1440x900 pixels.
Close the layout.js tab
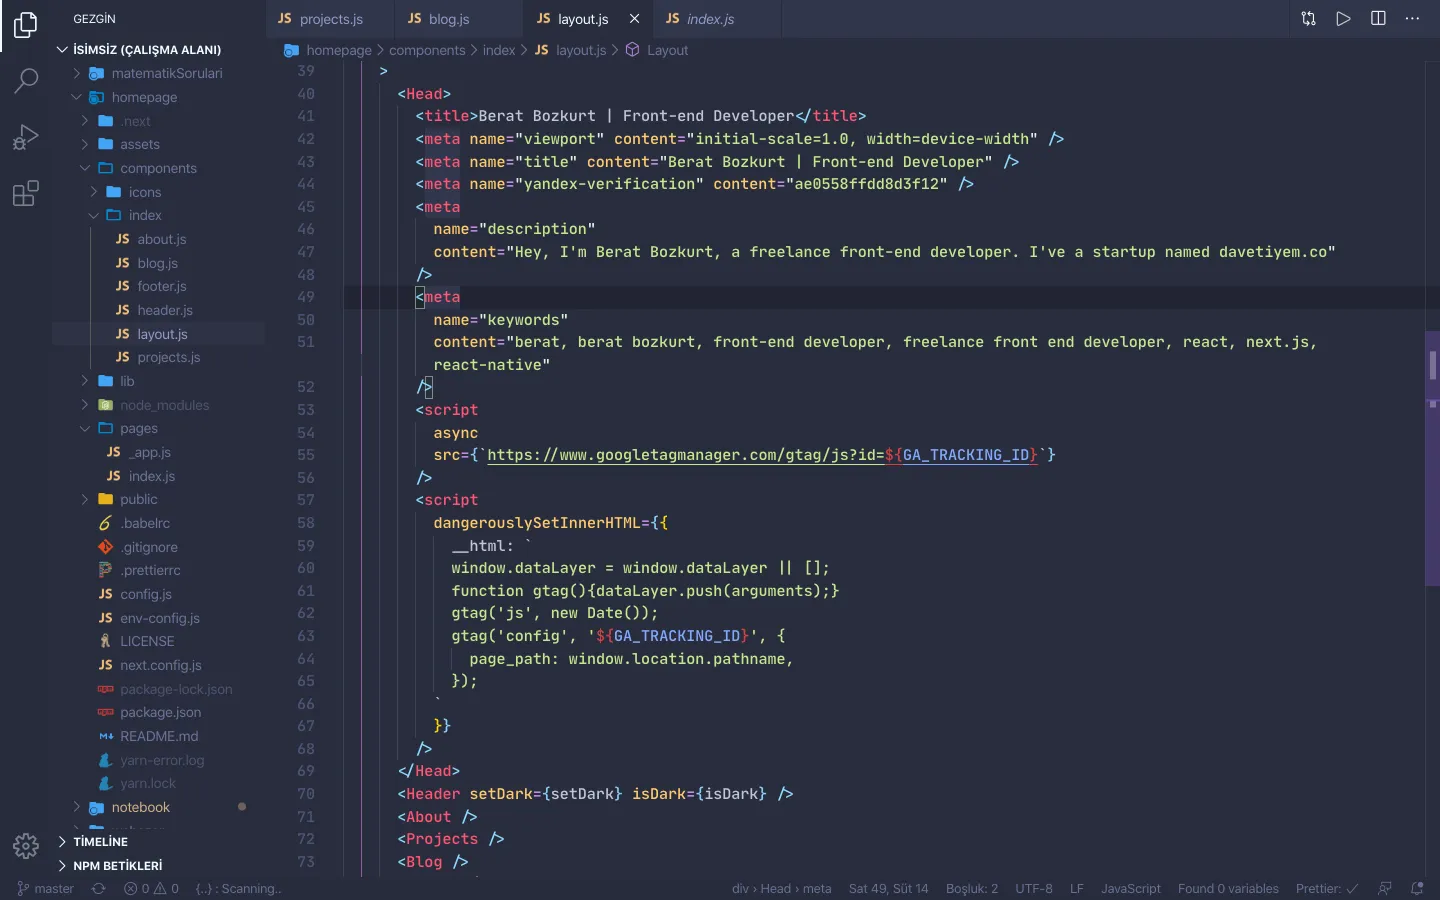pyautogui.click(x=634, y=19)
